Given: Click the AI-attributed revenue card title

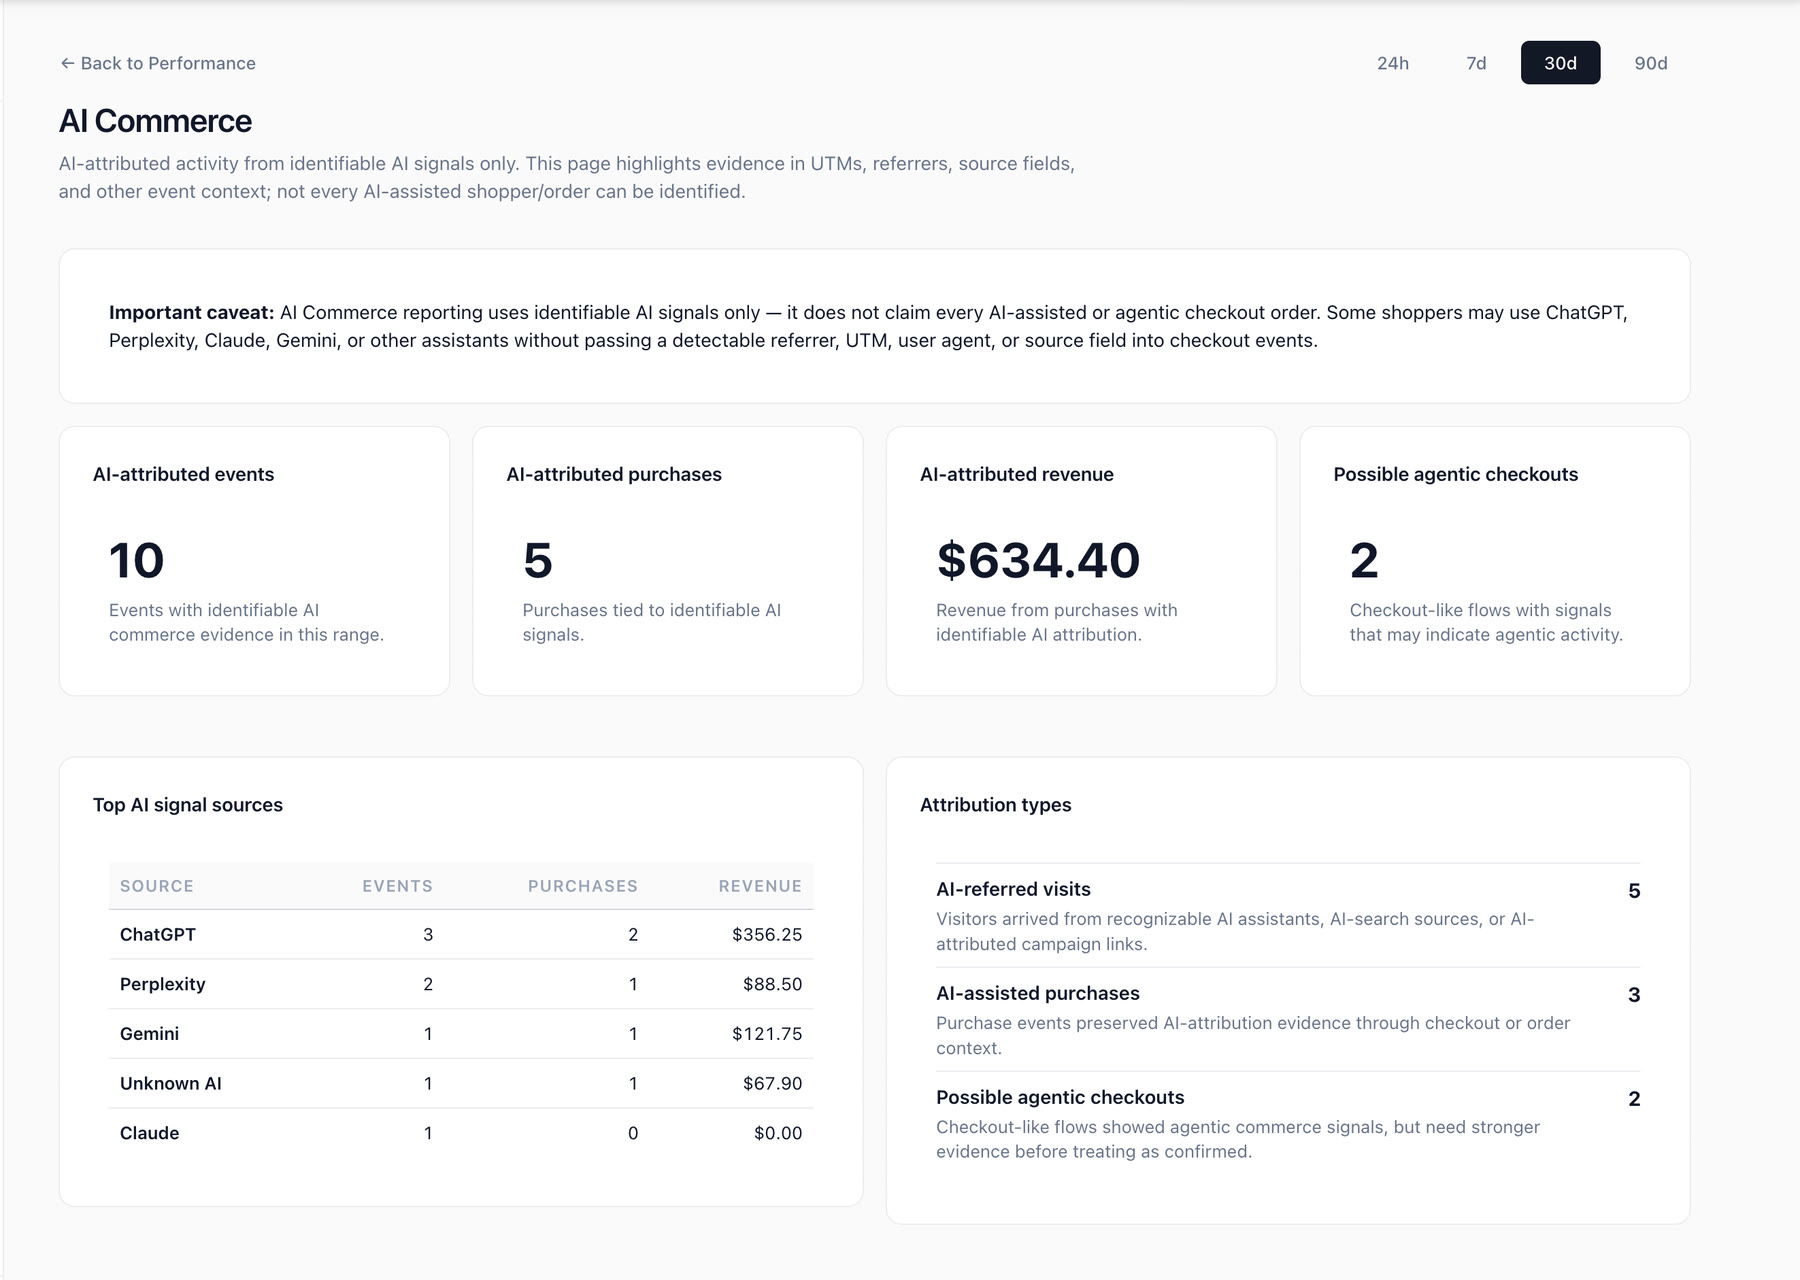Looking at the screenshot, I should coord(1016,474).
